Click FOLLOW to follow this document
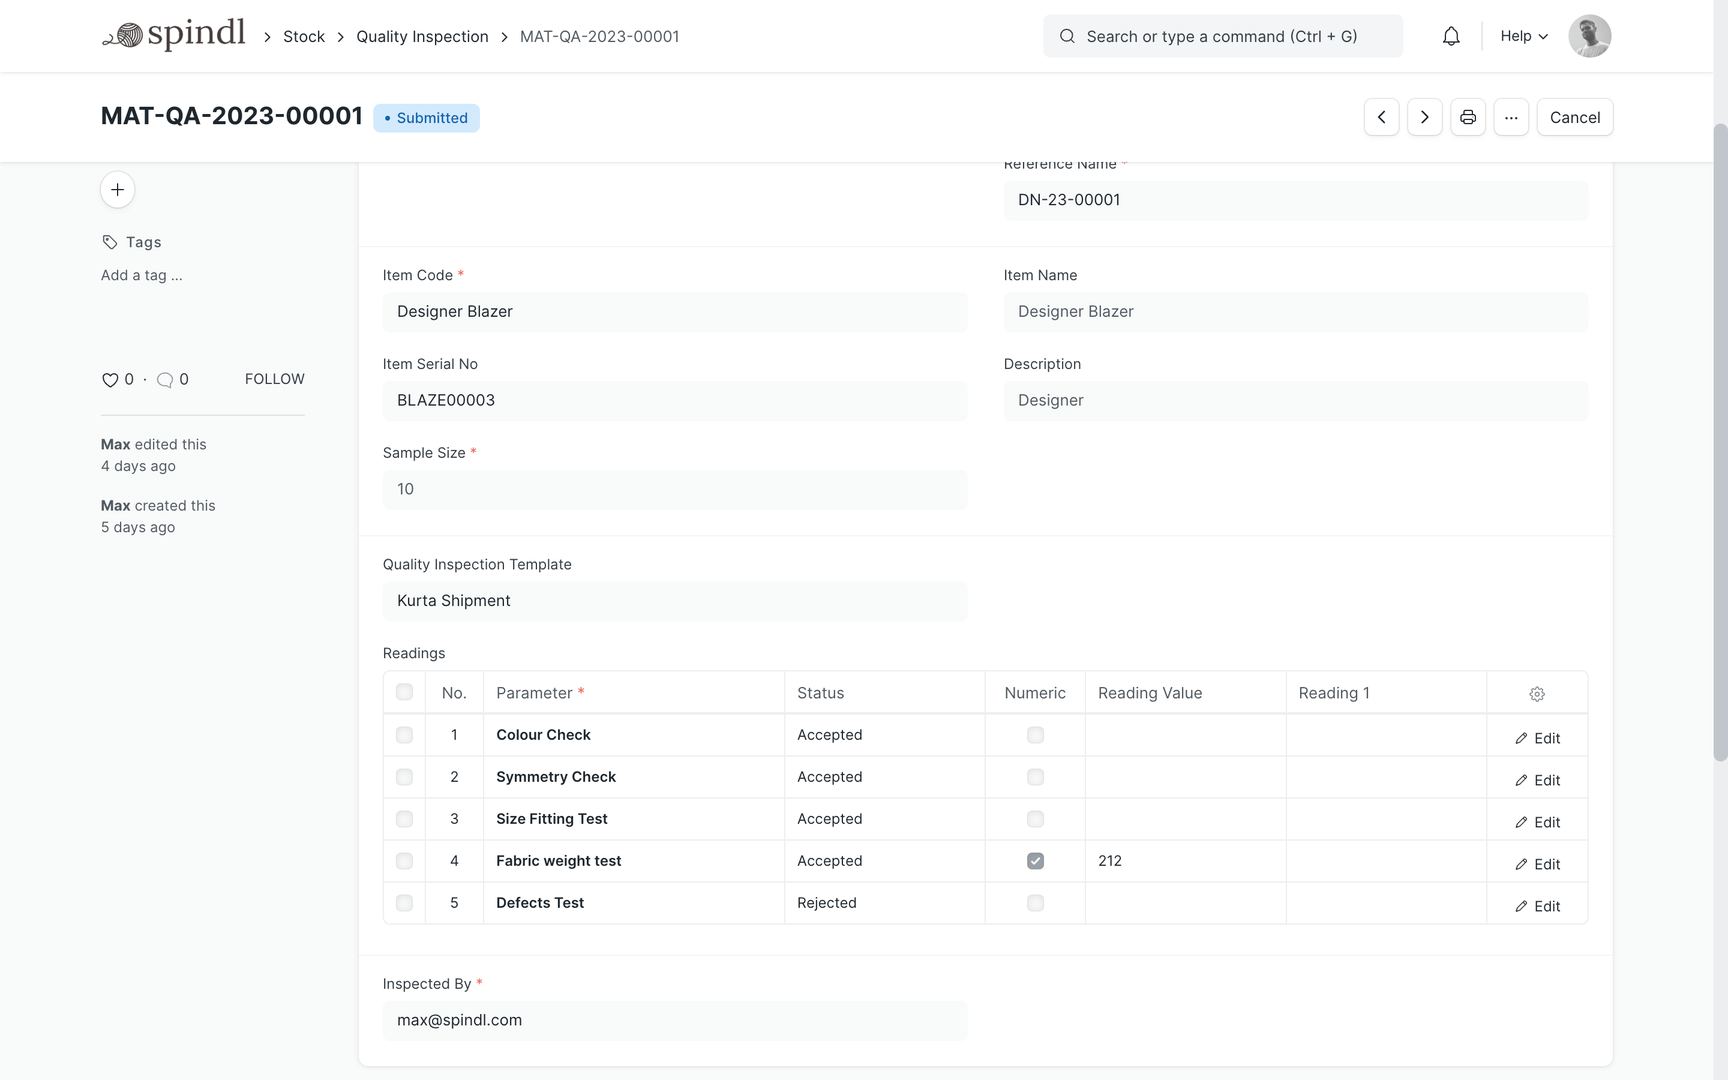The width and height of the screenshot is (1728, 1080). pos(274,379)
